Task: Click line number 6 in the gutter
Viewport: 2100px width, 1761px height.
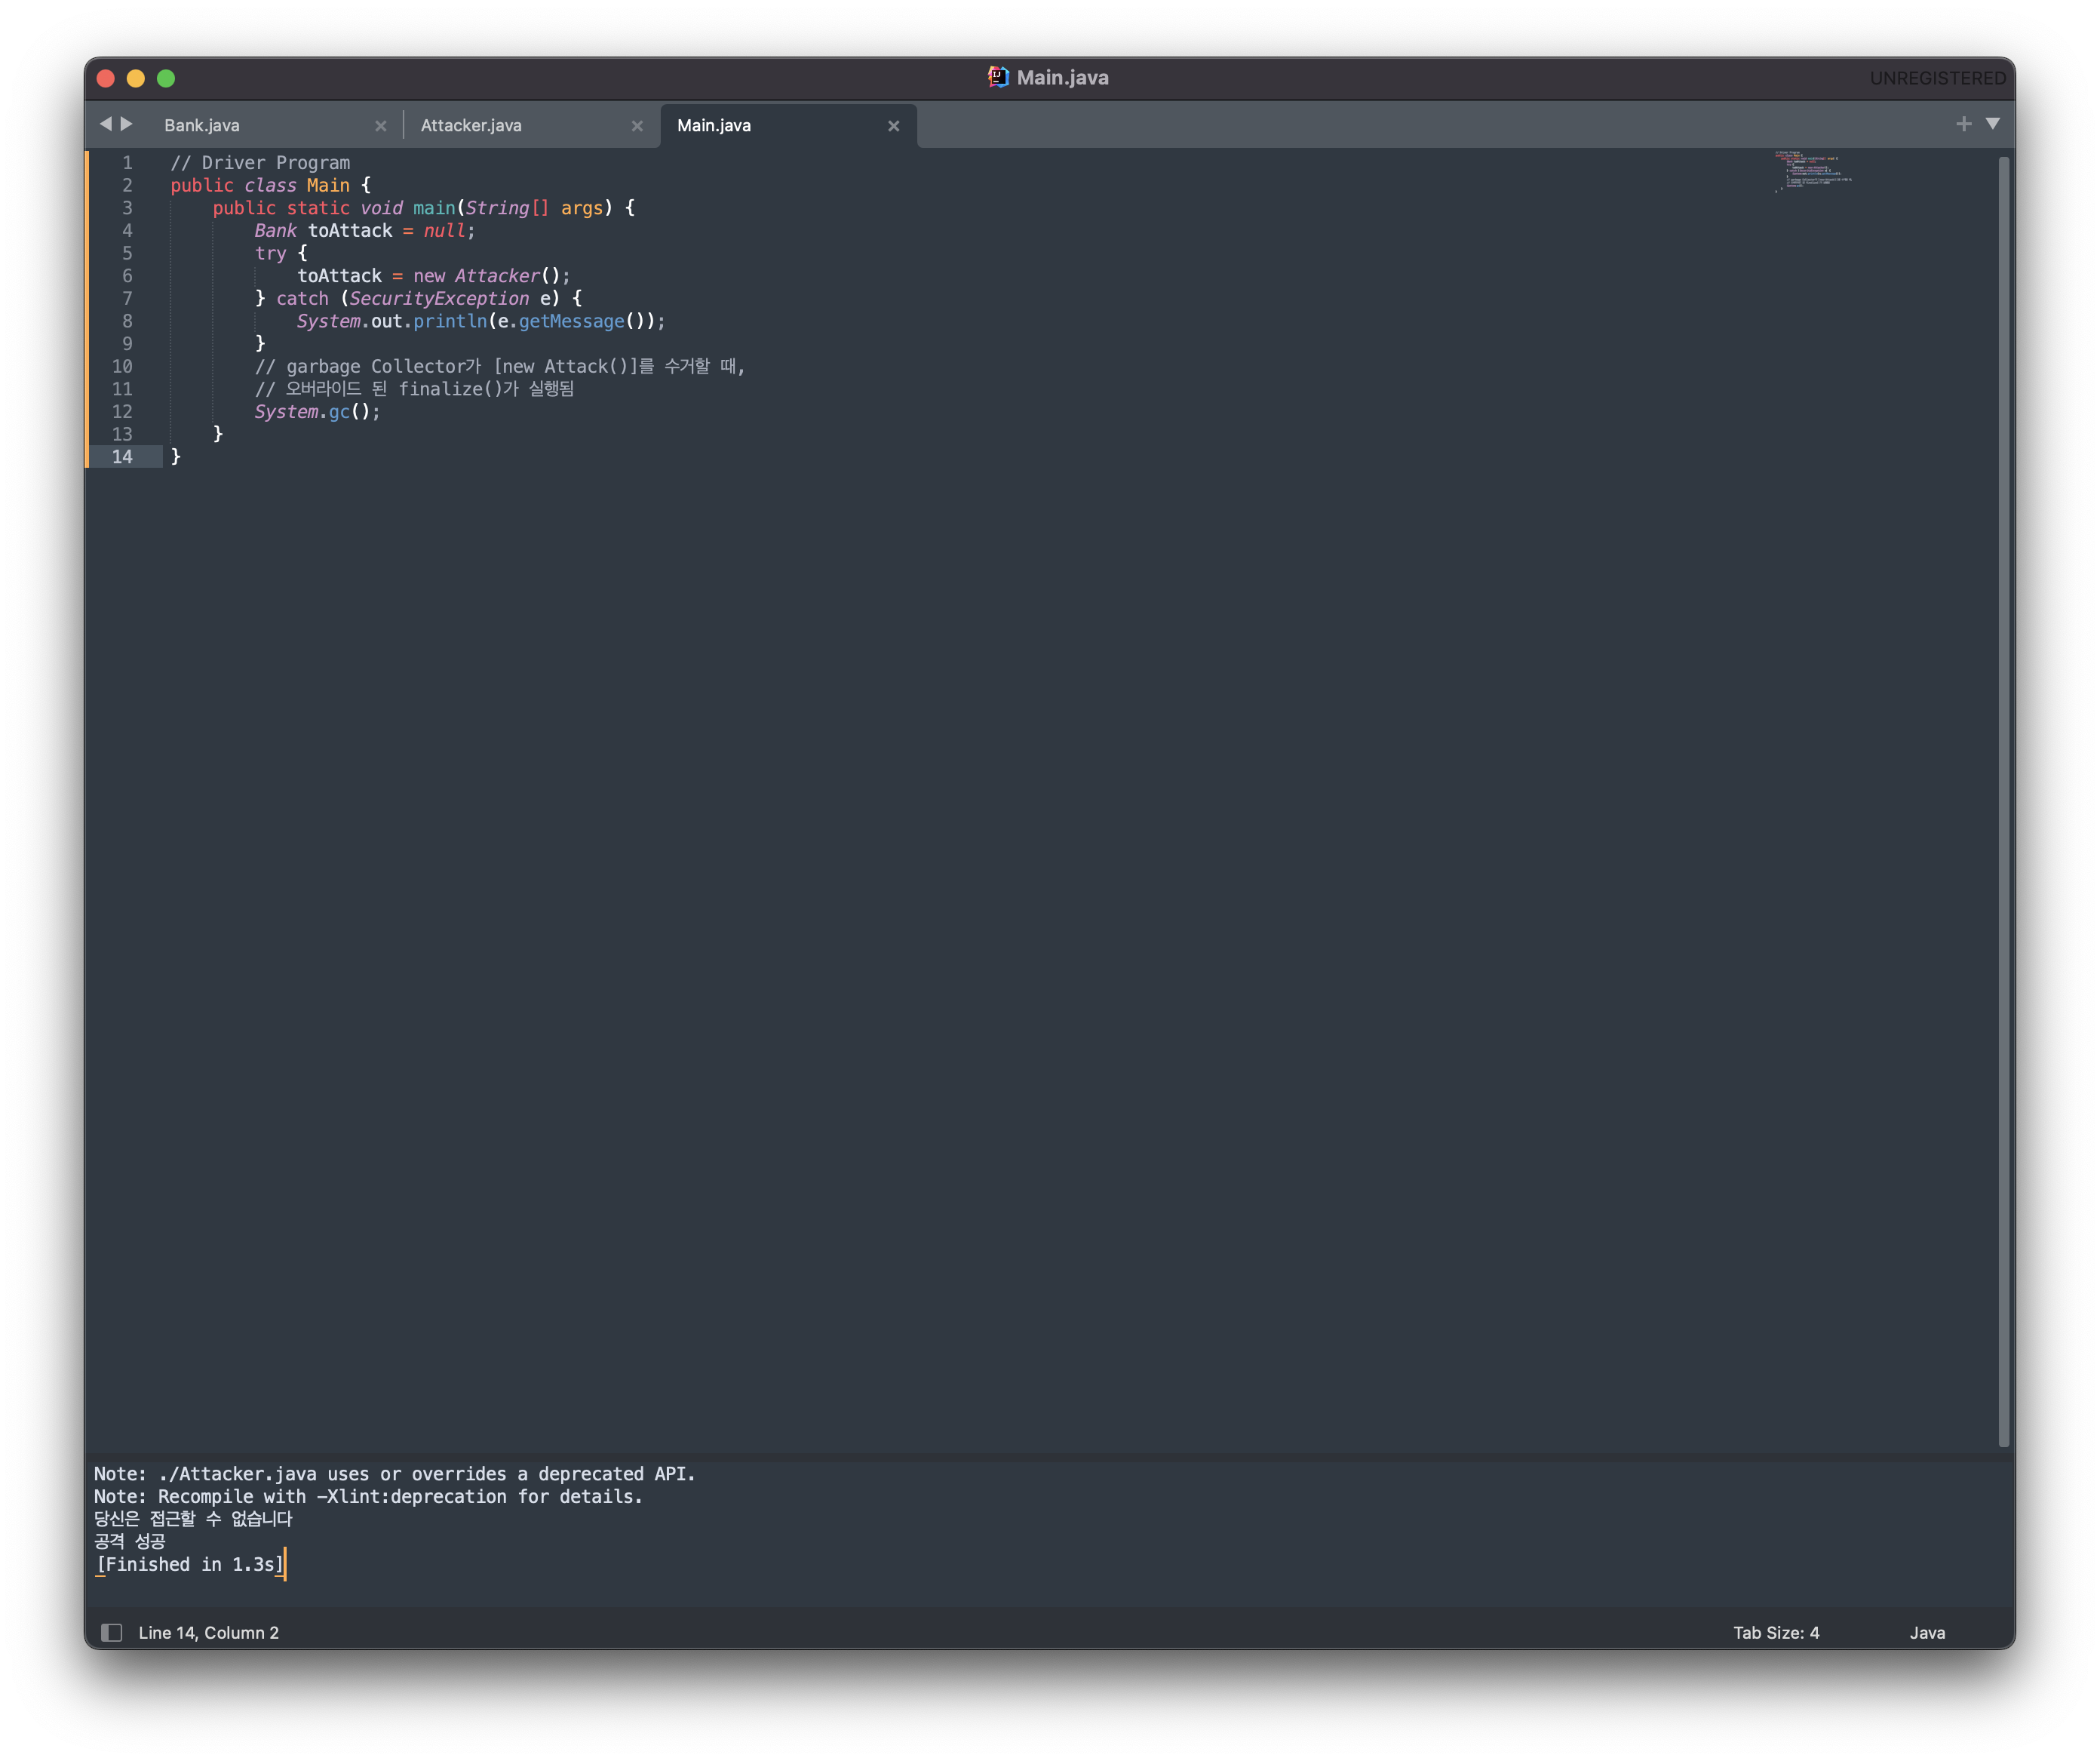Action: tap(127, 276)
